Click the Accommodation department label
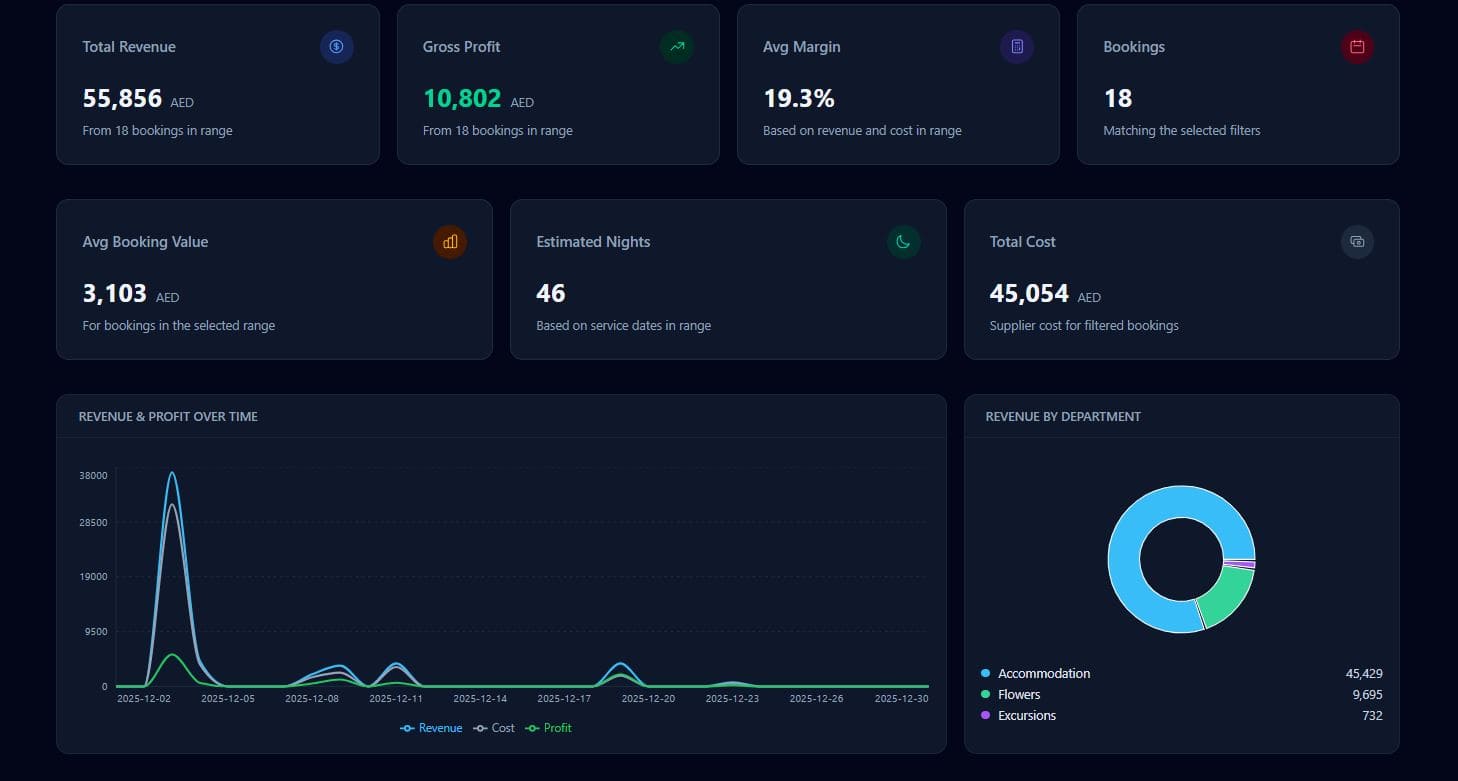 pos(1044,674)
